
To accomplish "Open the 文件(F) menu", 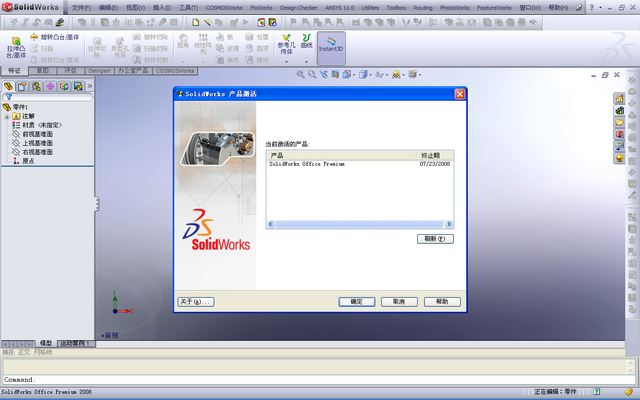I will 81,8.
